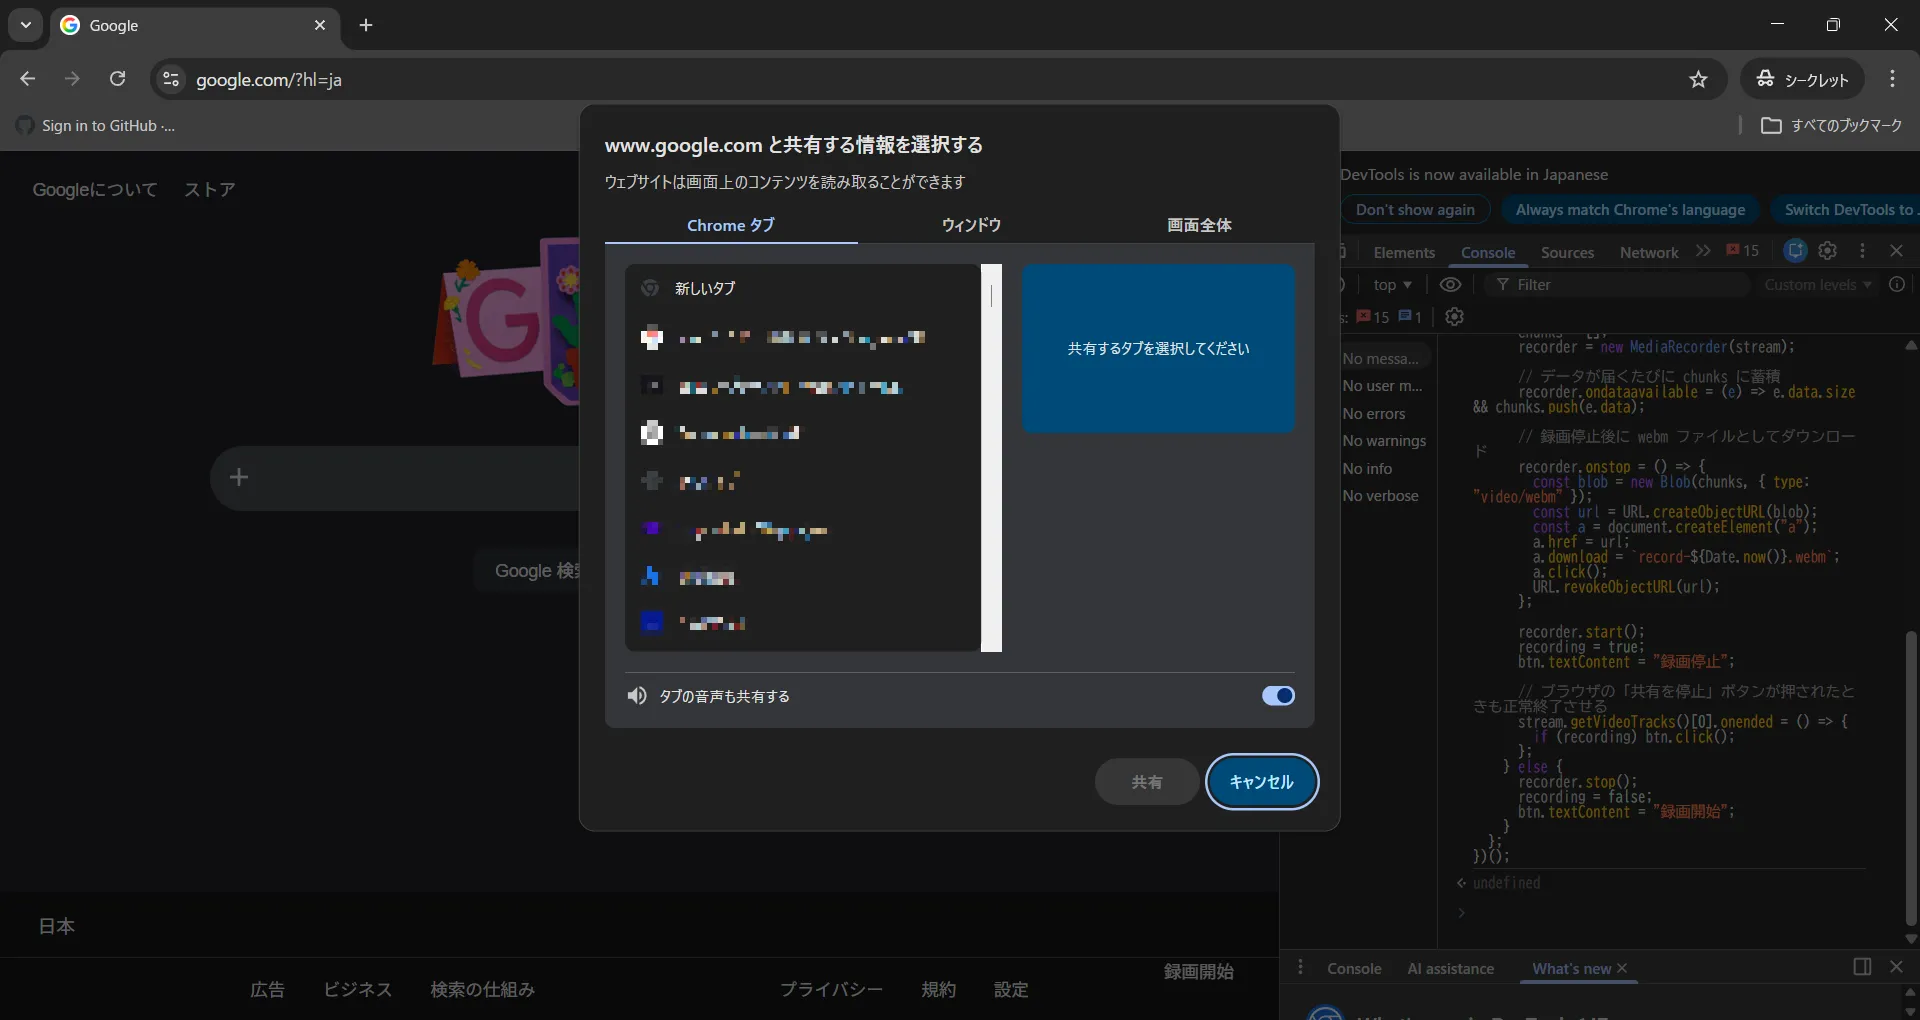1920x1020 pixels.
Task: Click the tab list scrollbar in dialog
Action: (991, 458)
